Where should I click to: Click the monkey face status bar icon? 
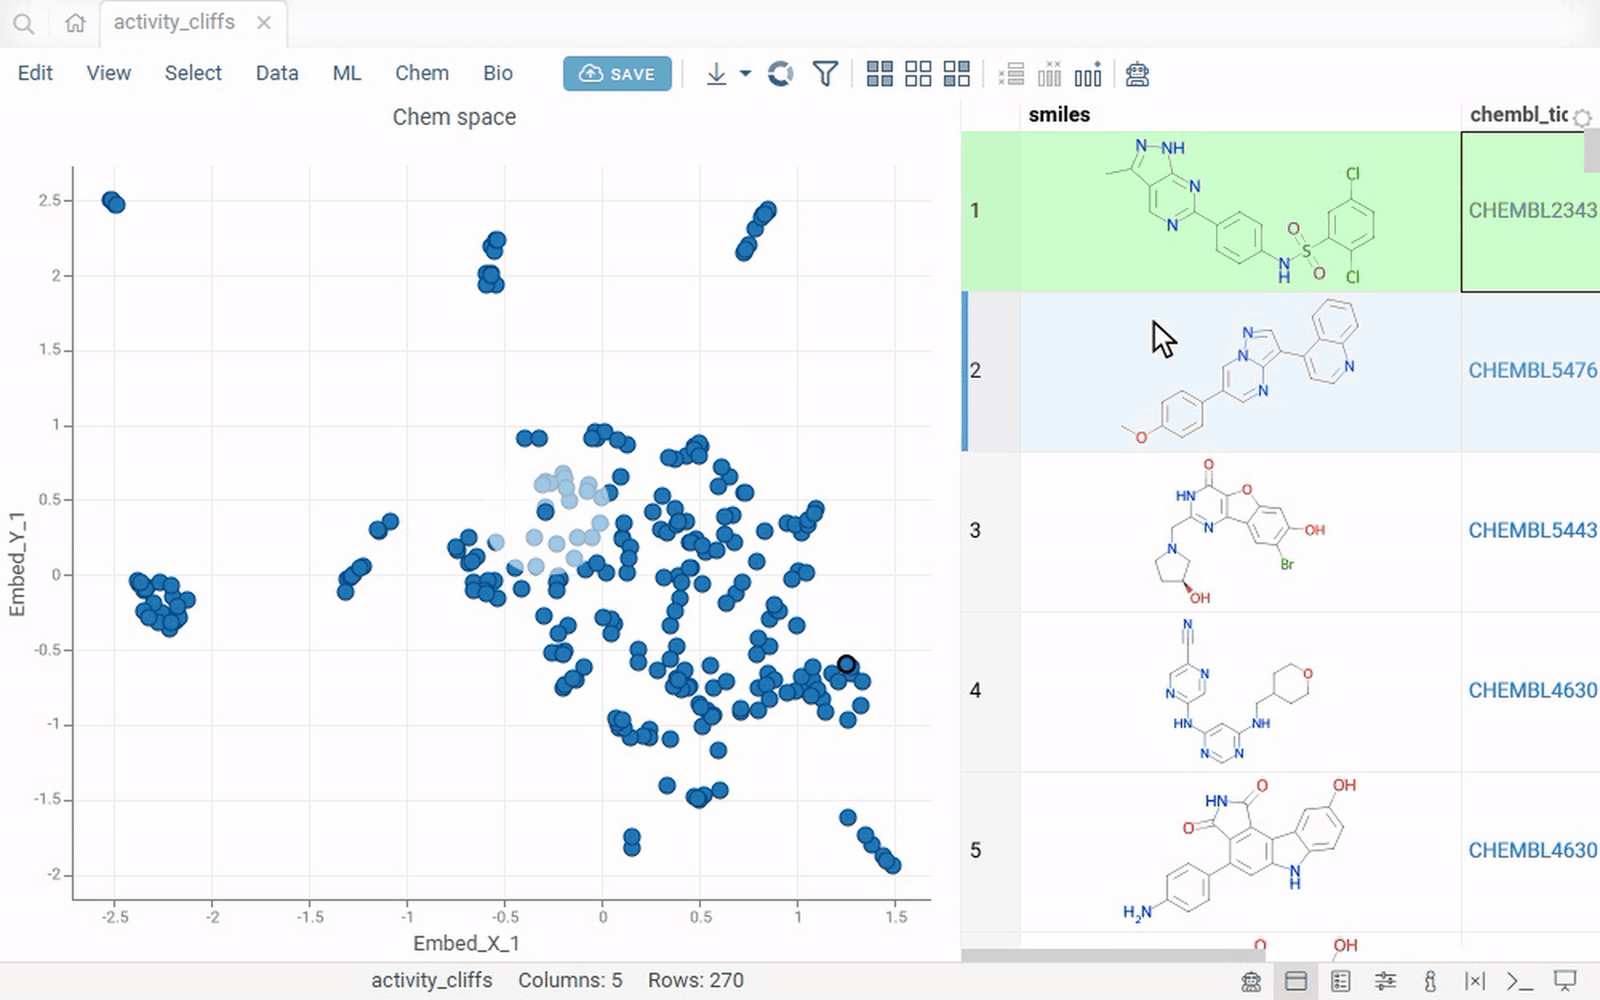pyautogui.click(x=1251, y=981)
